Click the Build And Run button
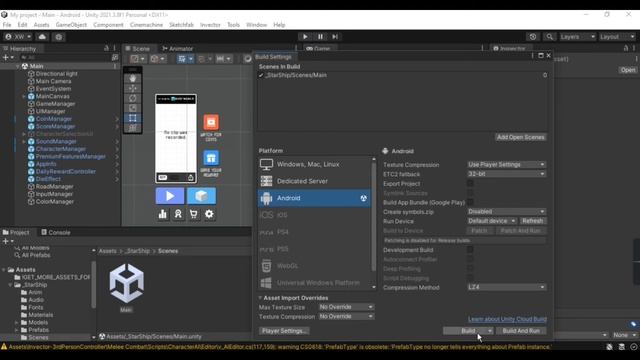The width and height of the screenshot is (640, 360). [x=521, y=331]
